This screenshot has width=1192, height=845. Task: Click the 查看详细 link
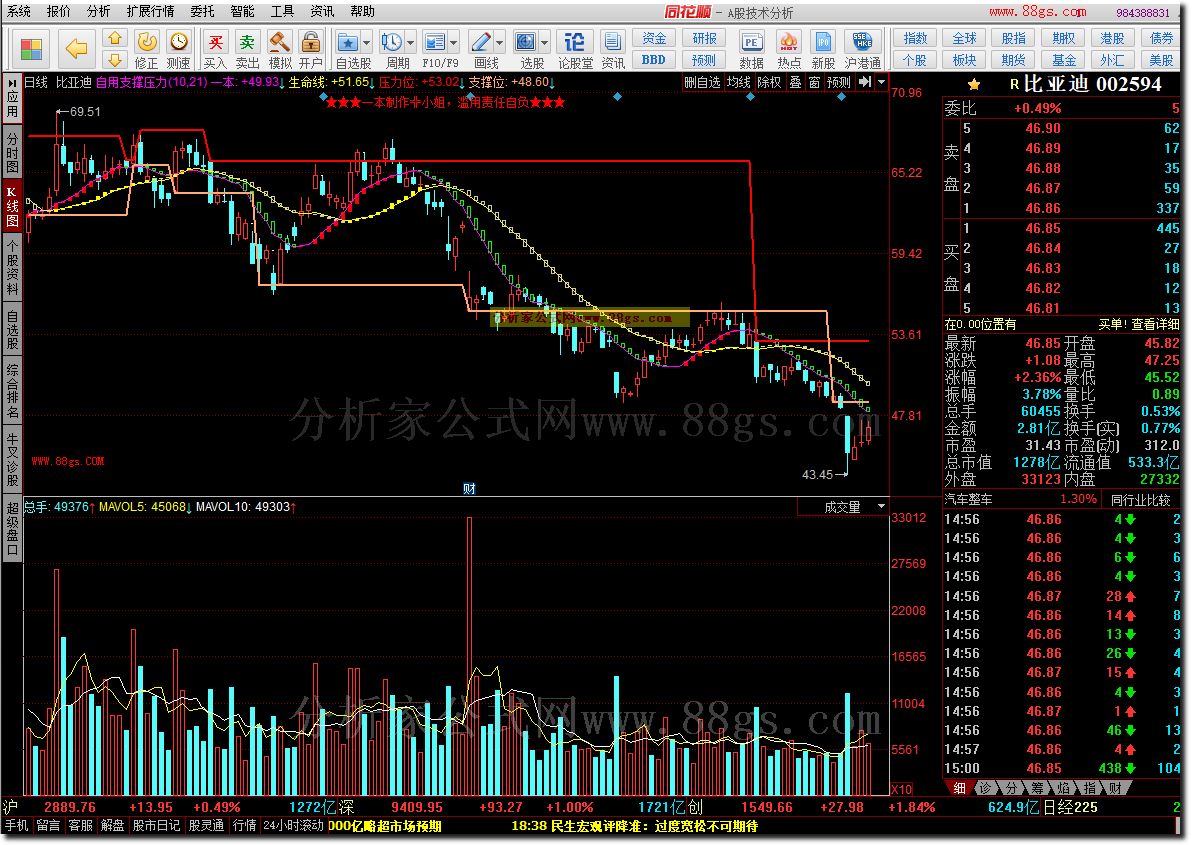1156,324
